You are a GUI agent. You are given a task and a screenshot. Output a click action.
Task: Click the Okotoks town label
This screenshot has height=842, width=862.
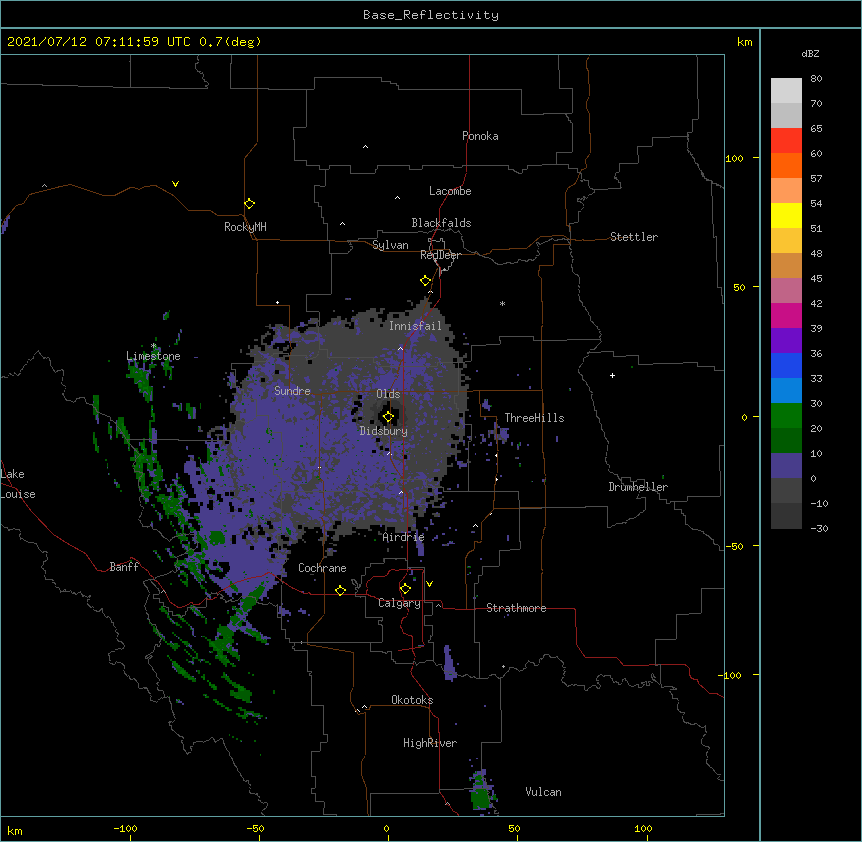click(412, 700)
